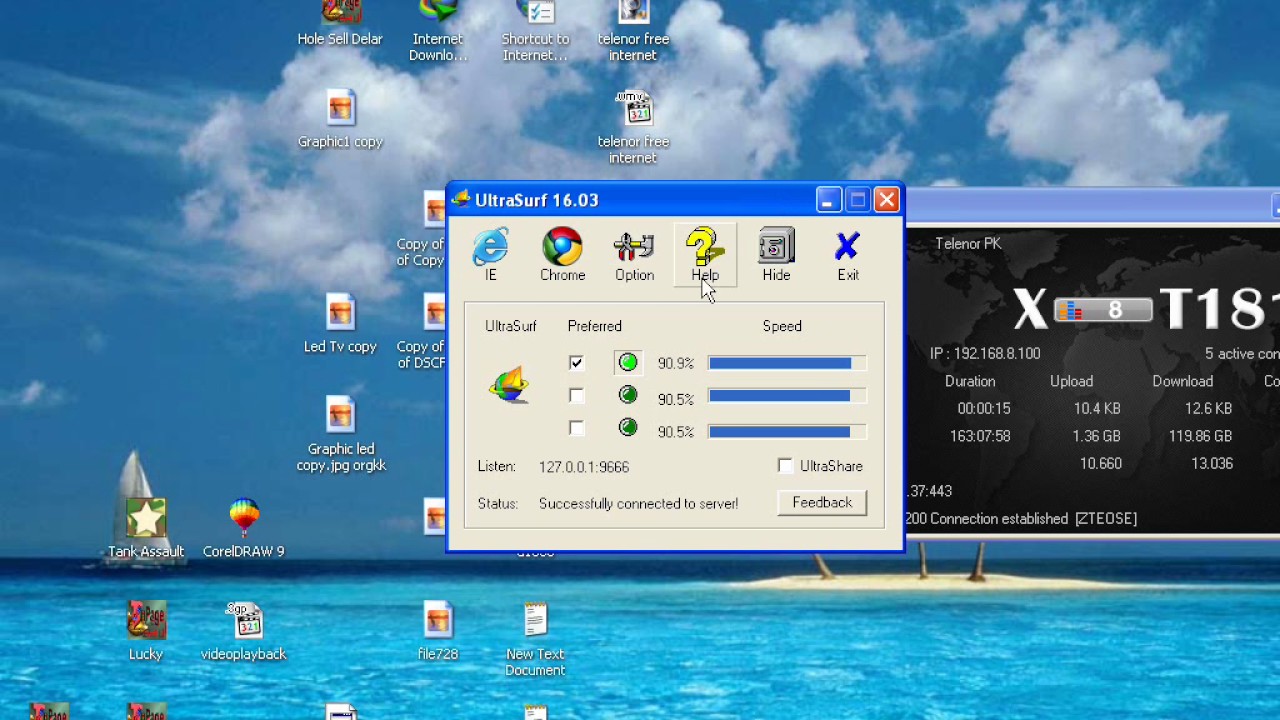The image size is (1280, 720).
Task: Click the Upload label in the background window
Action: coord(1071,381)
